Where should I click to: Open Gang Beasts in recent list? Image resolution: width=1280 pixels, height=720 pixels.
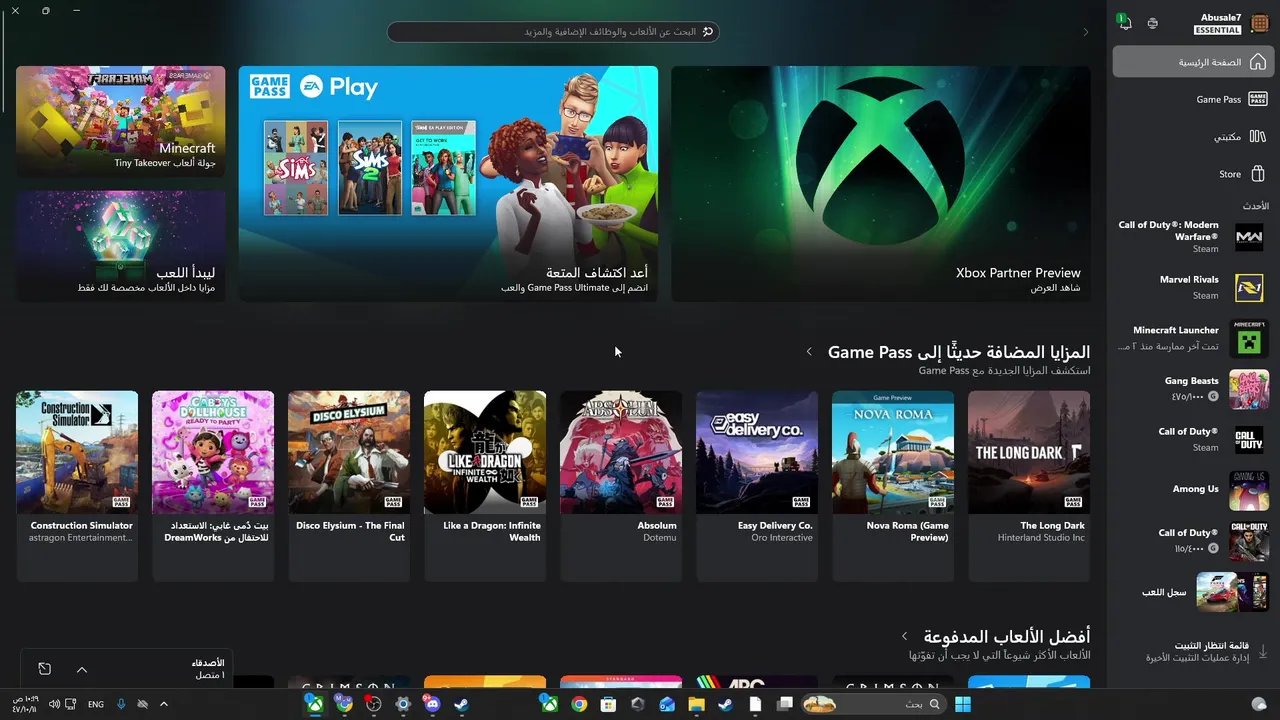point(1192,388)
